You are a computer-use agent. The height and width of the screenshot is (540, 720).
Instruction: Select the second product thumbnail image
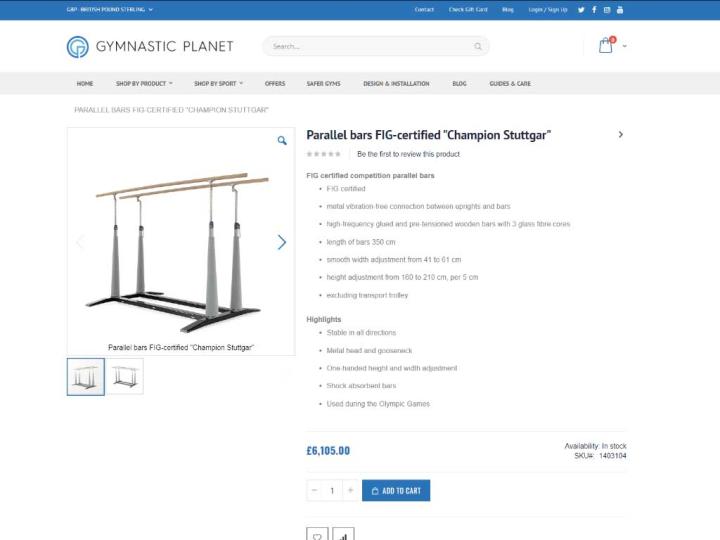[125, 377]
